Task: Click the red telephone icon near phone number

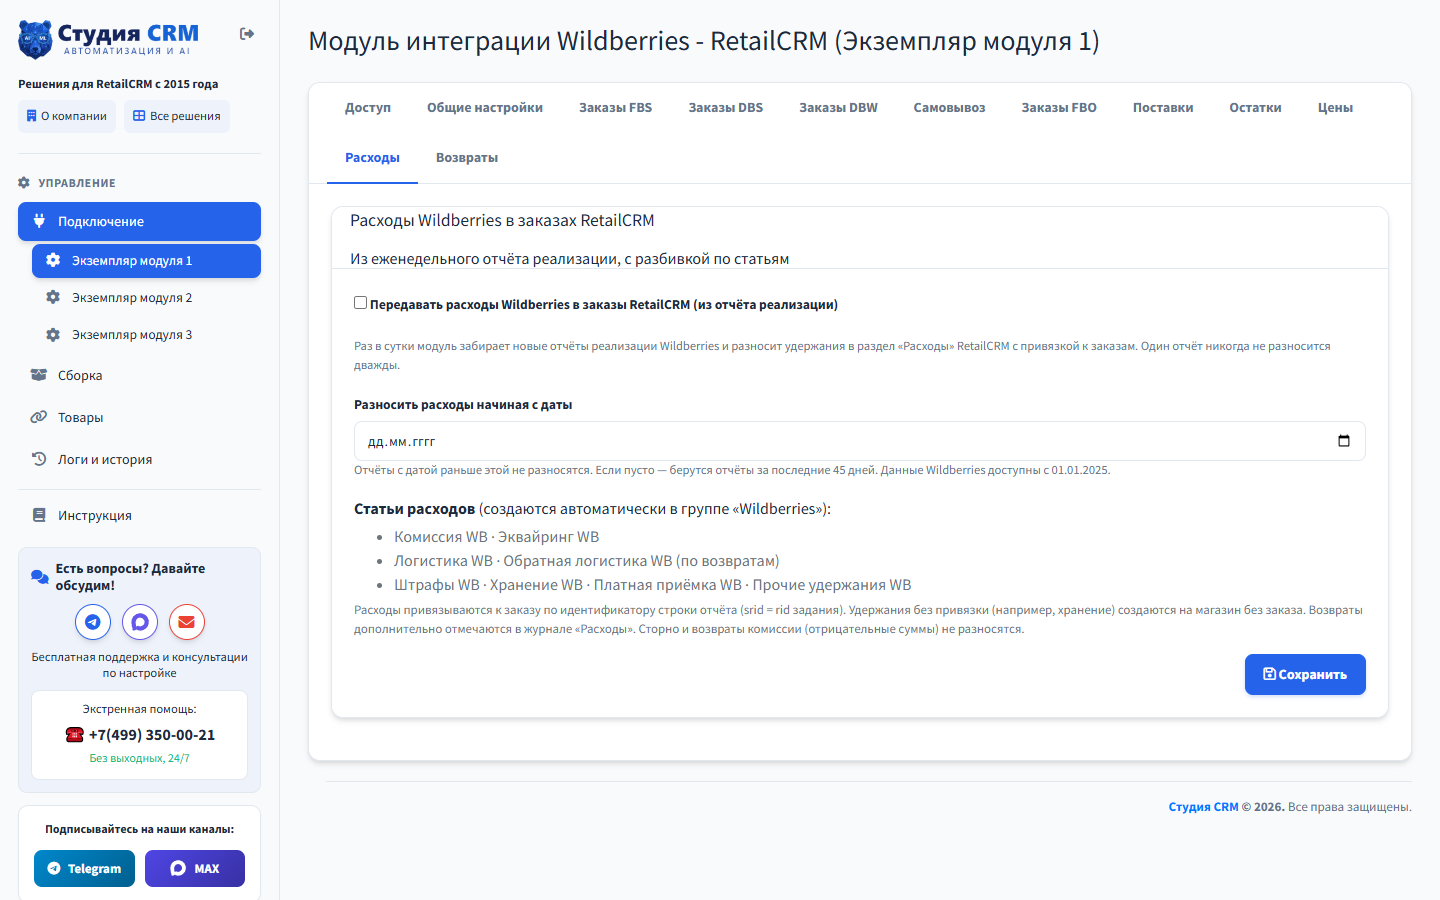Action: 74,735
